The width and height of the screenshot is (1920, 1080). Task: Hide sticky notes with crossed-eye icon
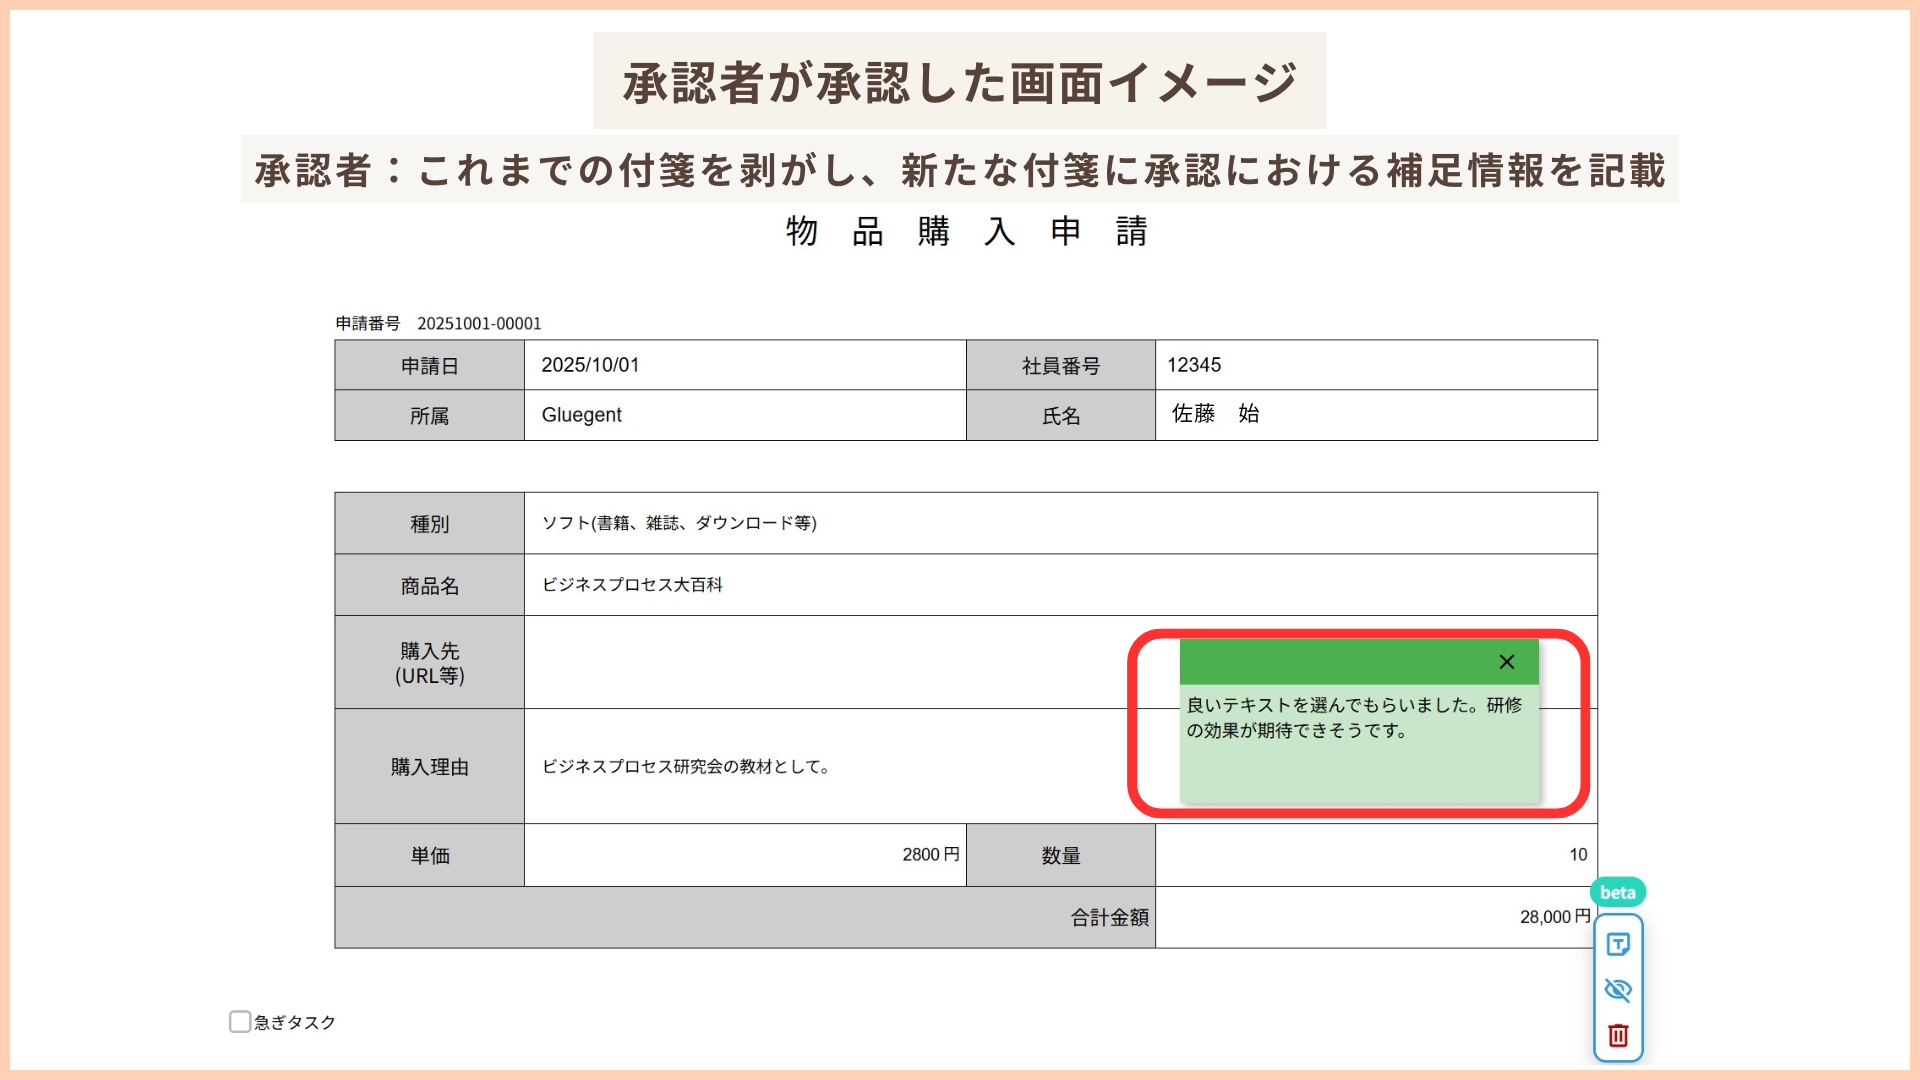pyautogui.click(x=1618, y=990)
